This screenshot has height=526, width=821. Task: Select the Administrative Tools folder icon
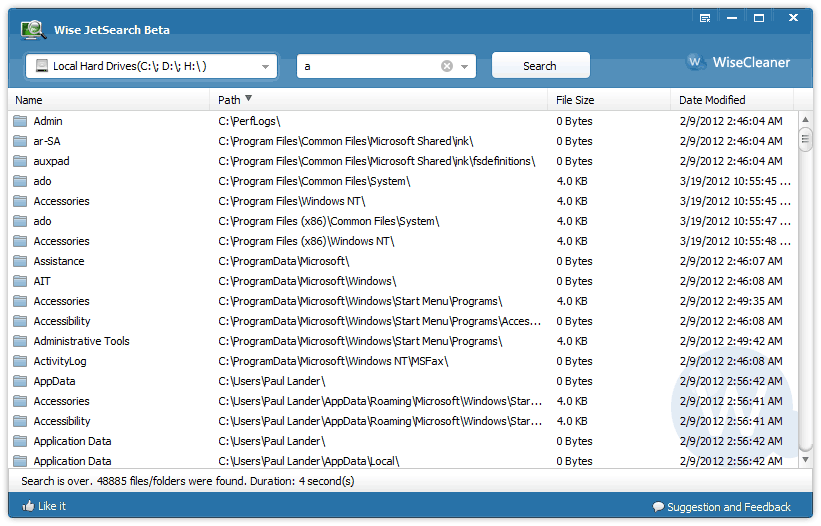20,341
